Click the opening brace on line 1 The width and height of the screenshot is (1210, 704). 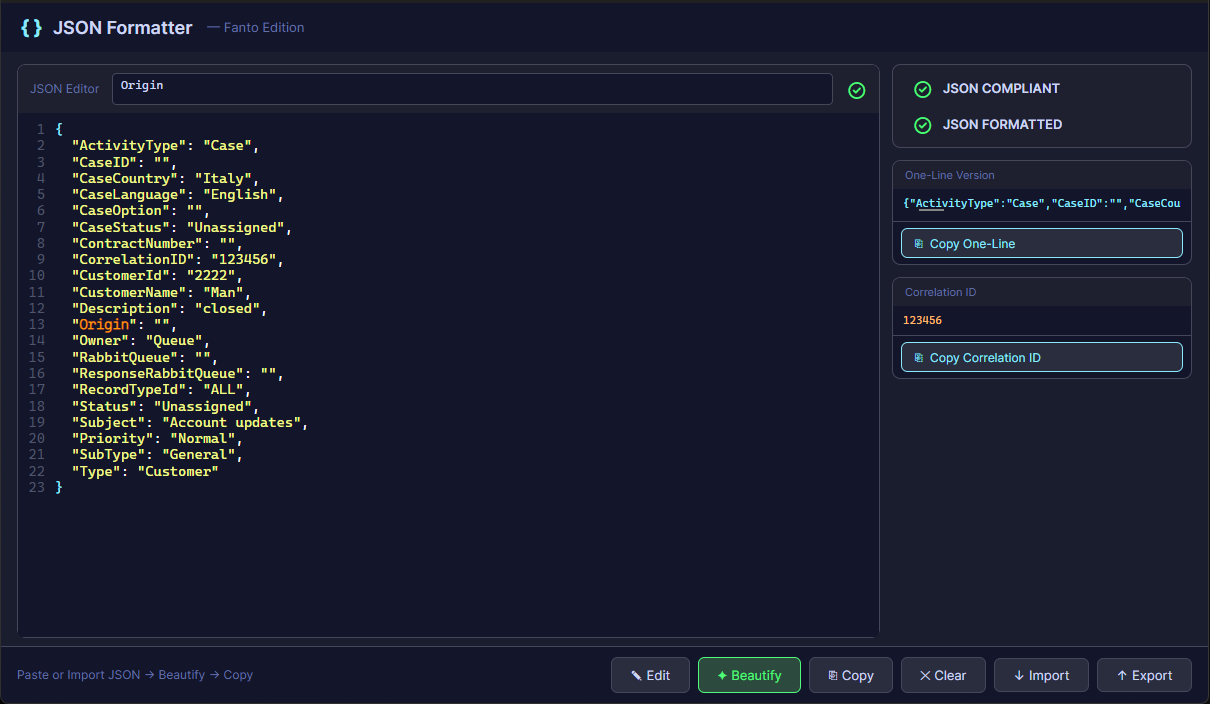59,129
